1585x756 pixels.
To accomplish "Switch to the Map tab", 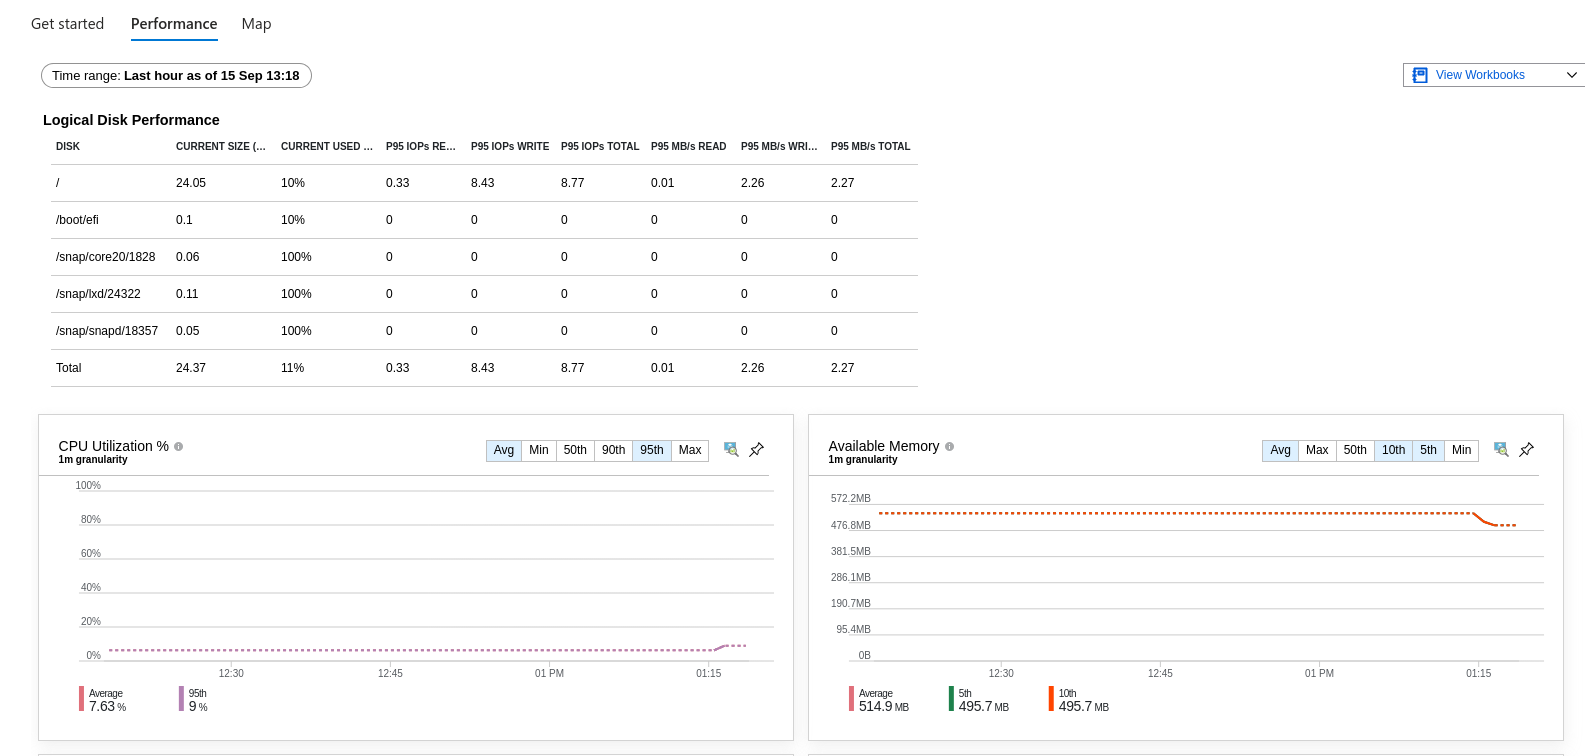I will (x=256, y=24).
